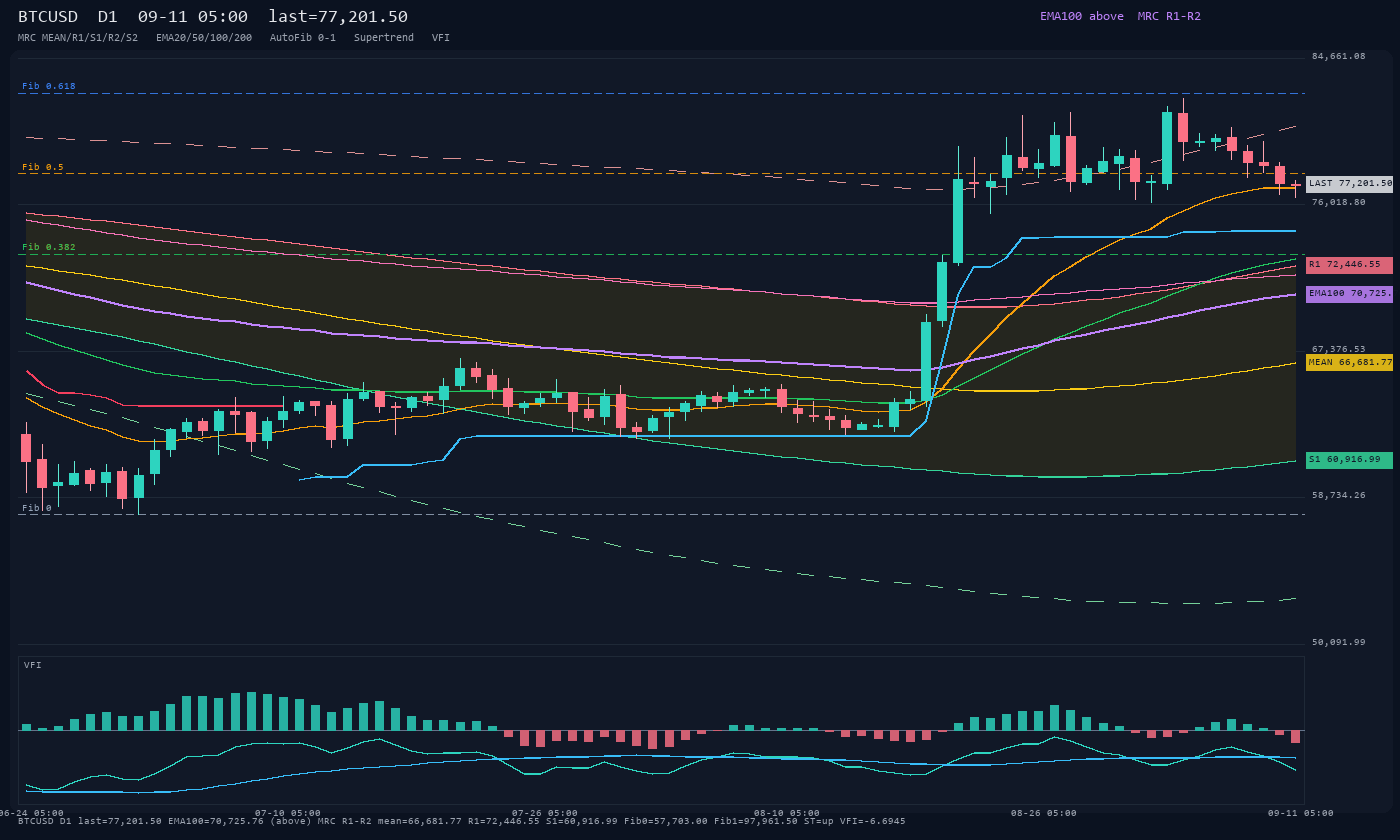Select the Supertrend indicator label
This screenshot has height=840, width=1400.
384,38
